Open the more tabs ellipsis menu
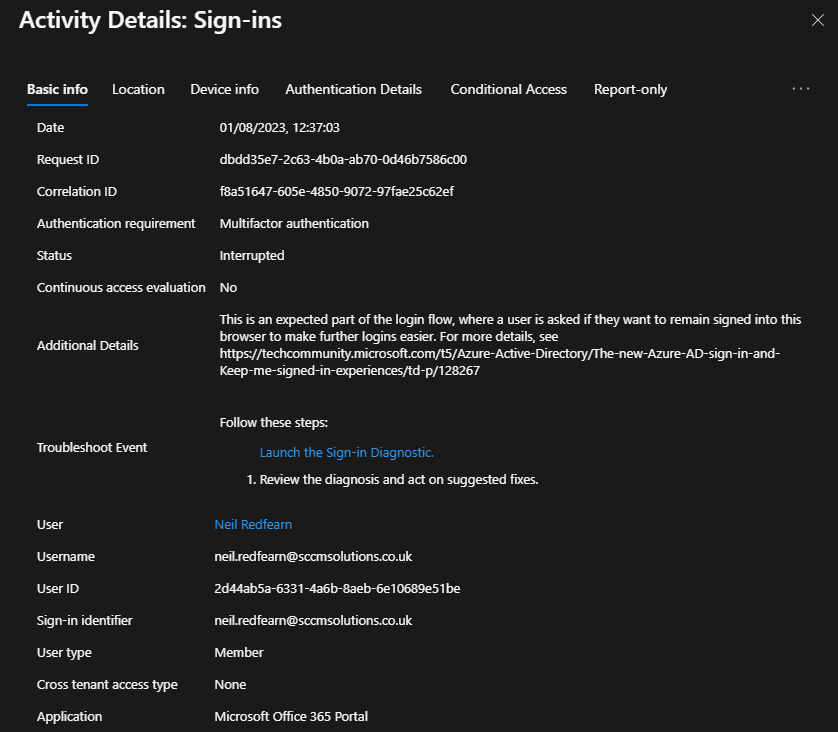Screen dimensions: 838x732 (801, 89)
